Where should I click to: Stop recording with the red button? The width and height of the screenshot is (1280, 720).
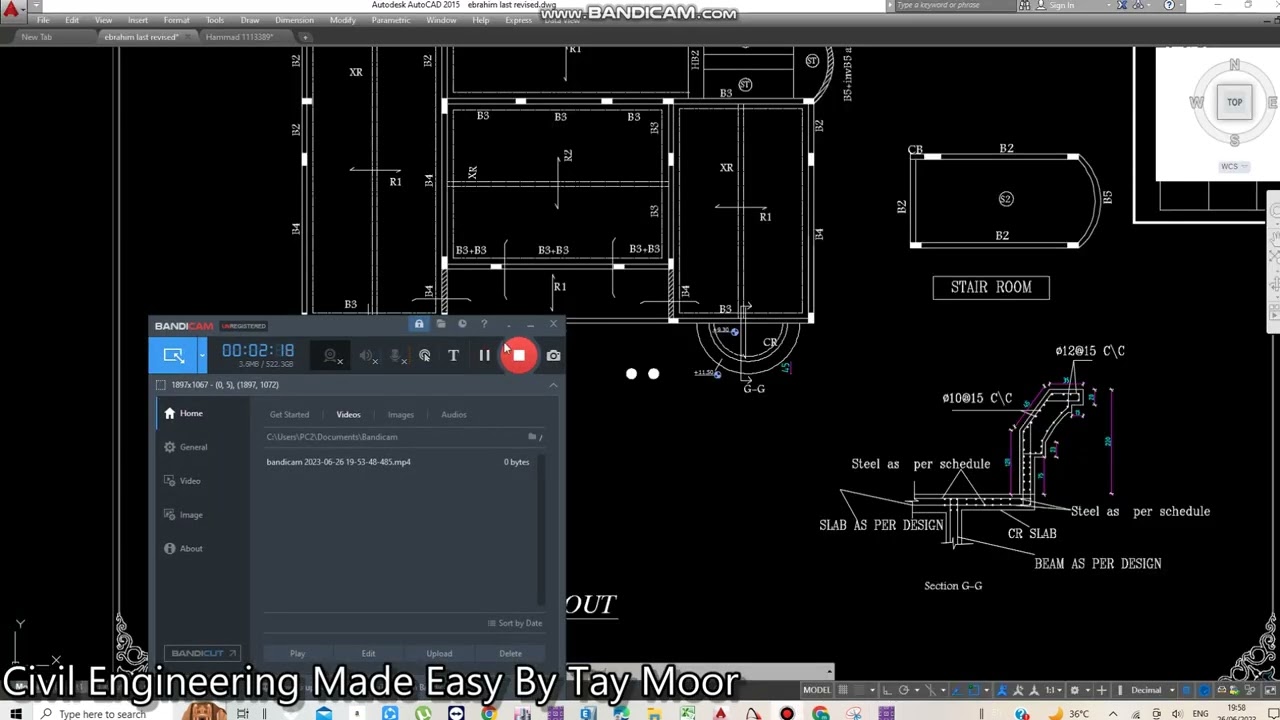518,355
